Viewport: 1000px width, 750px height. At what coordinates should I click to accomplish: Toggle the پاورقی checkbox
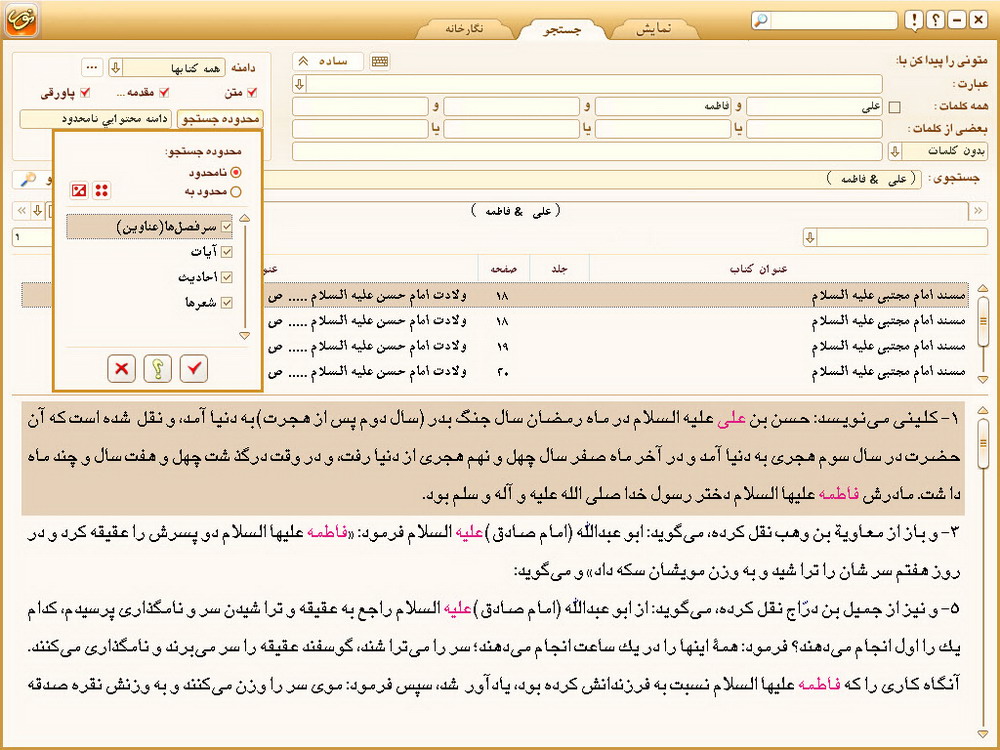tap(84, 93)
